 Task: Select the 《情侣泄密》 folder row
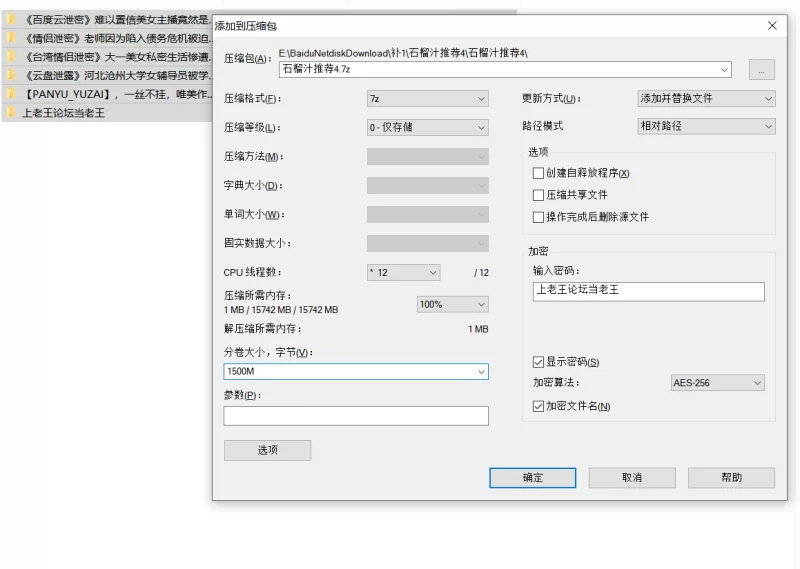(107, 38)
